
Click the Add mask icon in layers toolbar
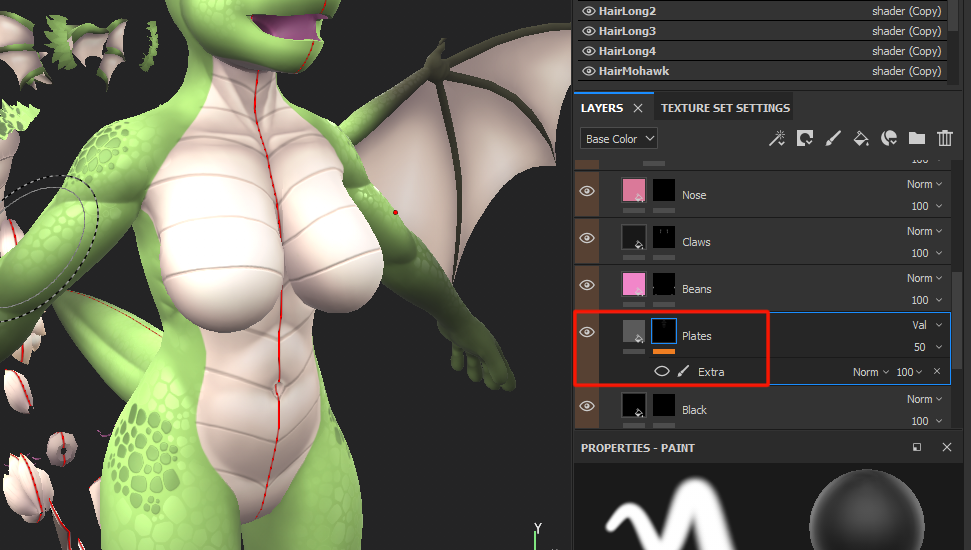pos(804,138)
